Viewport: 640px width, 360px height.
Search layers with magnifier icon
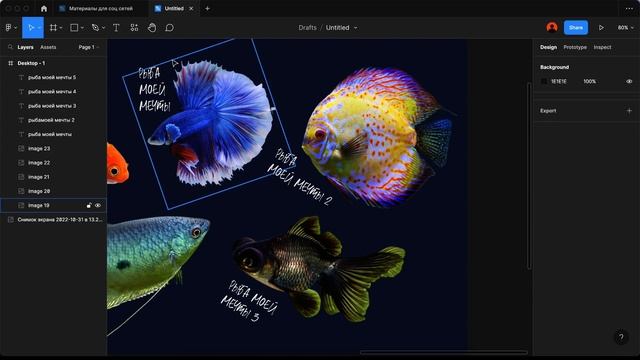(x=10, y=47)
